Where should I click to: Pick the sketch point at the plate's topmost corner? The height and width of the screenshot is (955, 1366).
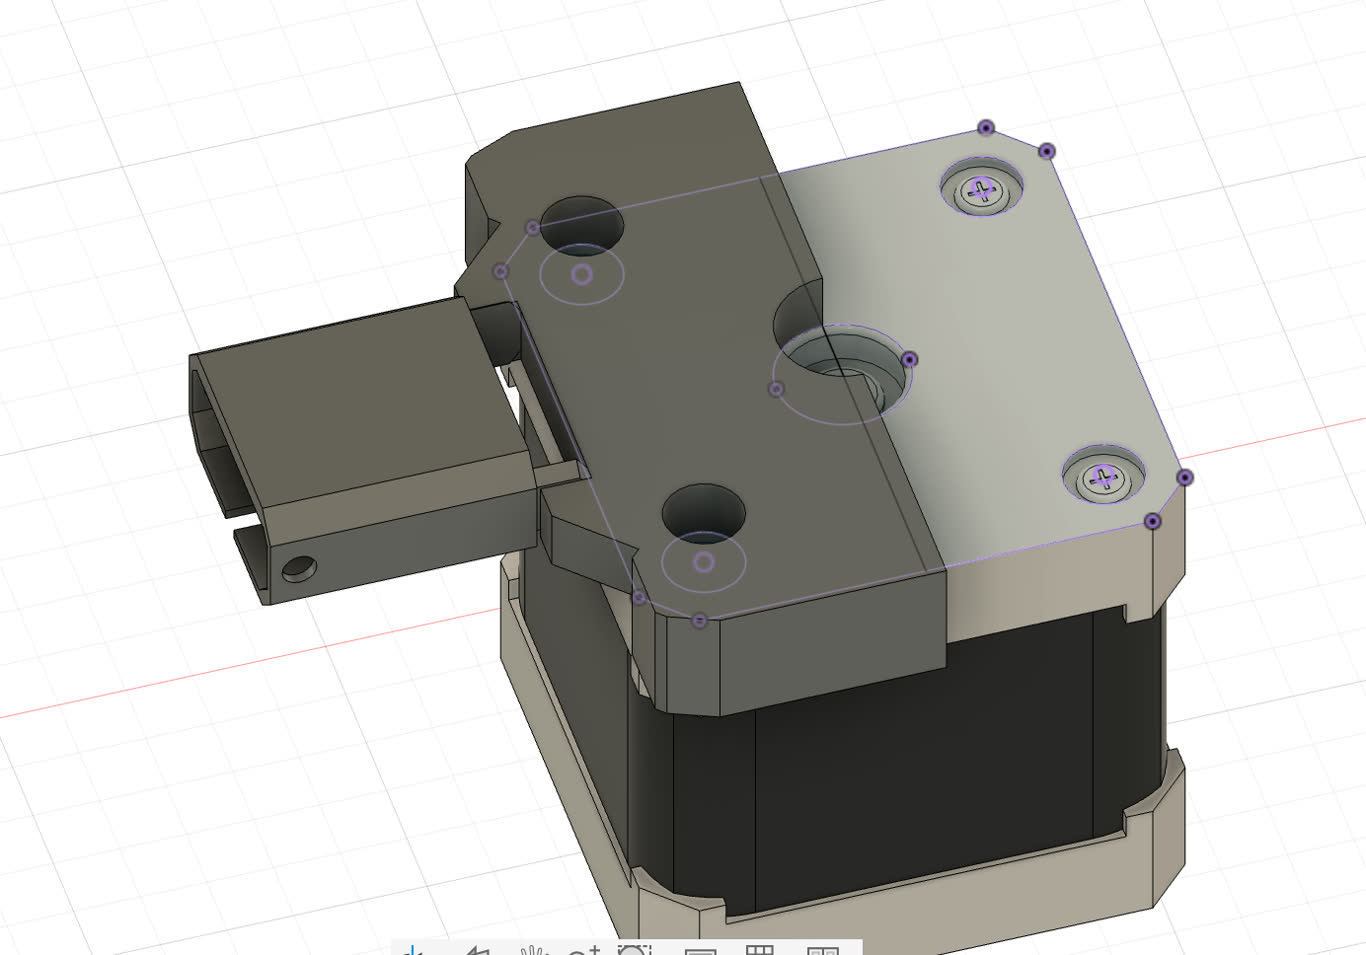point(986,128)
